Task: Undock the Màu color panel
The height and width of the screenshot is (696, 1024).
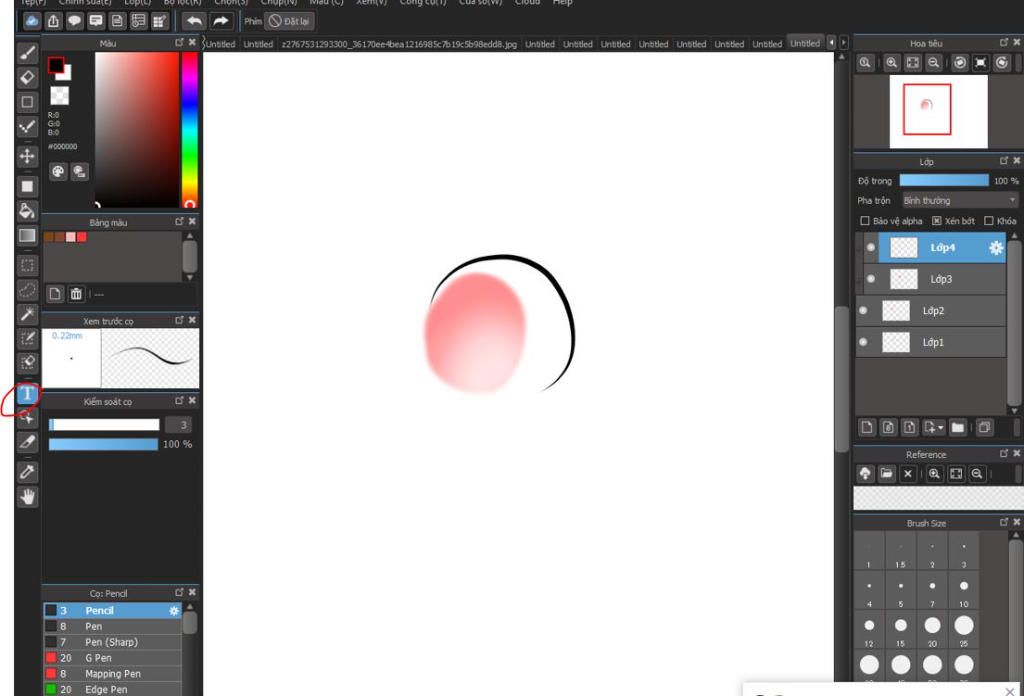Action: [180, 42]
